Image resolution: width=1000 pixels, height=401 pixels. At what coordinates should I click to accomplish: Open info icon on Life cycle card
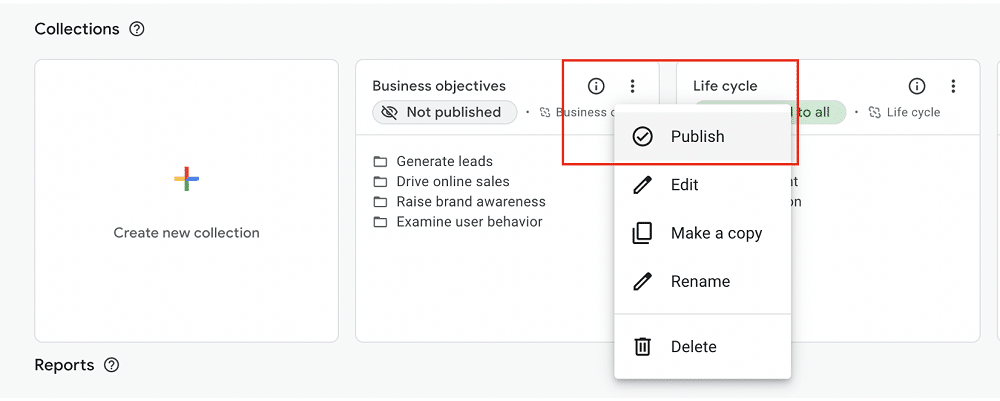(916, 85)
